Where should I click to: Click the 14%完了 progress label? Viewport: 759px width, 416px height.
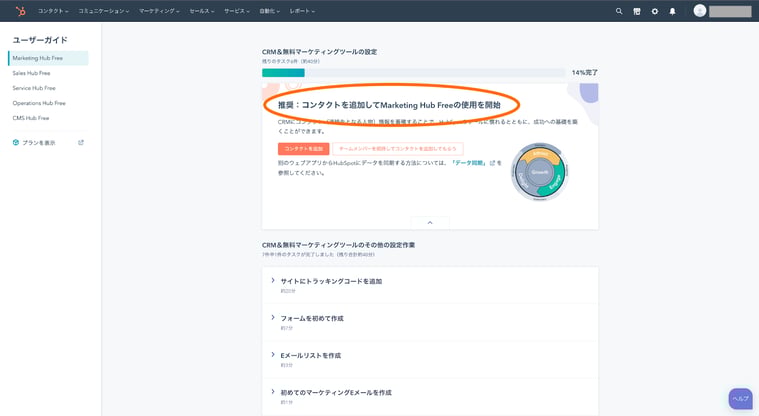(x=584, y=73)
